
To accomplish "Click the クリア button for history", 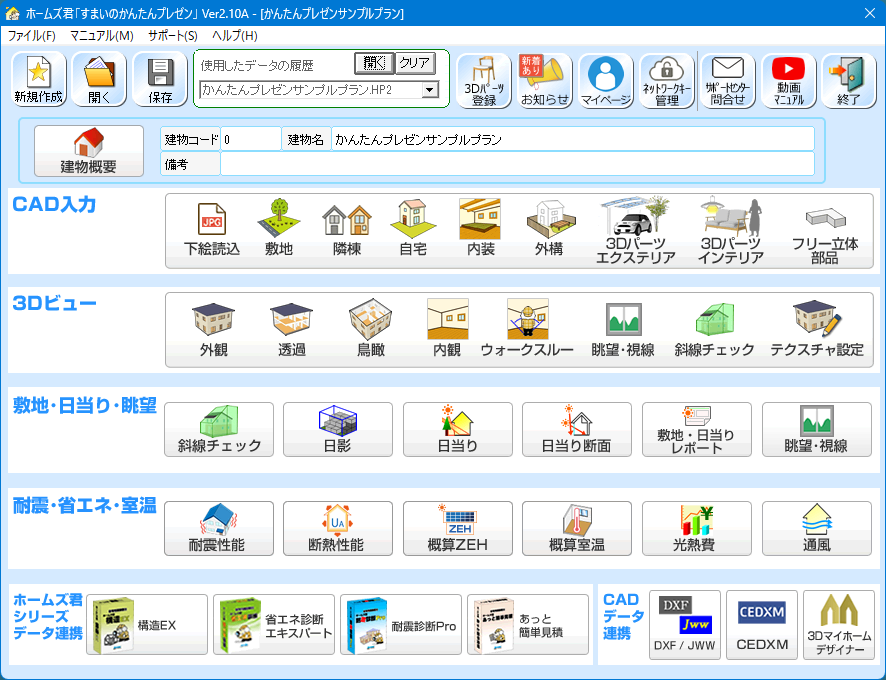I will [x=414, y=63].
